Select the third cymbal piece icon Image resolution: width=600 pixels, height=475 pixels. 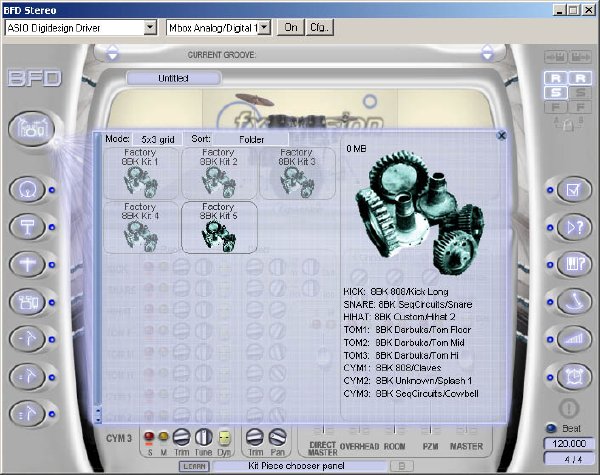(x=28, y=414)
